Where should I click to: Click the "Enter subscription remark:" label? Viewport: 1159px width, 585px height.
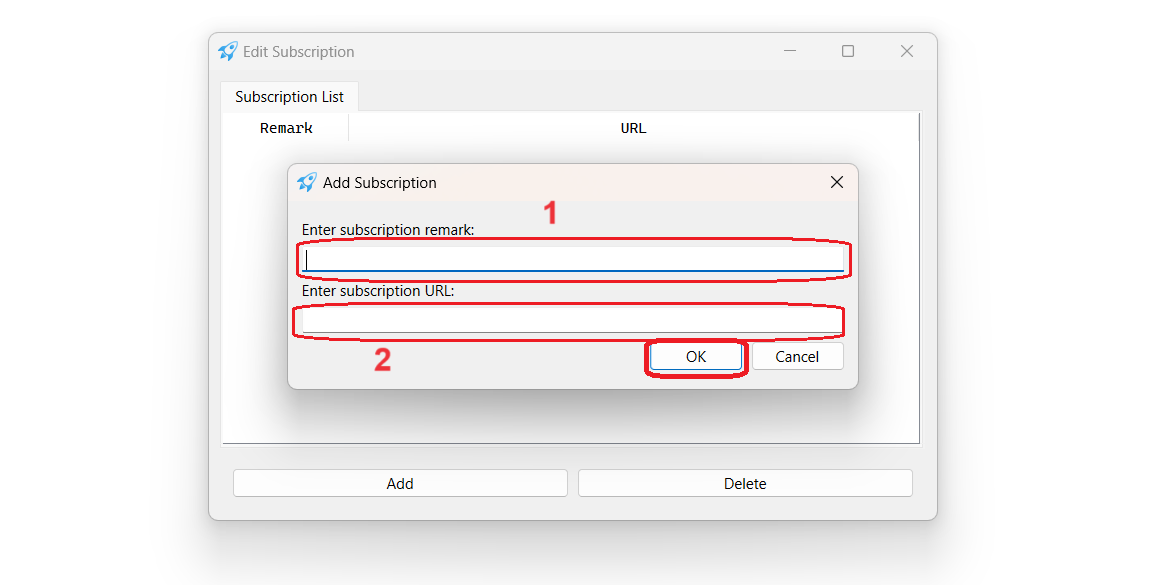388,230
